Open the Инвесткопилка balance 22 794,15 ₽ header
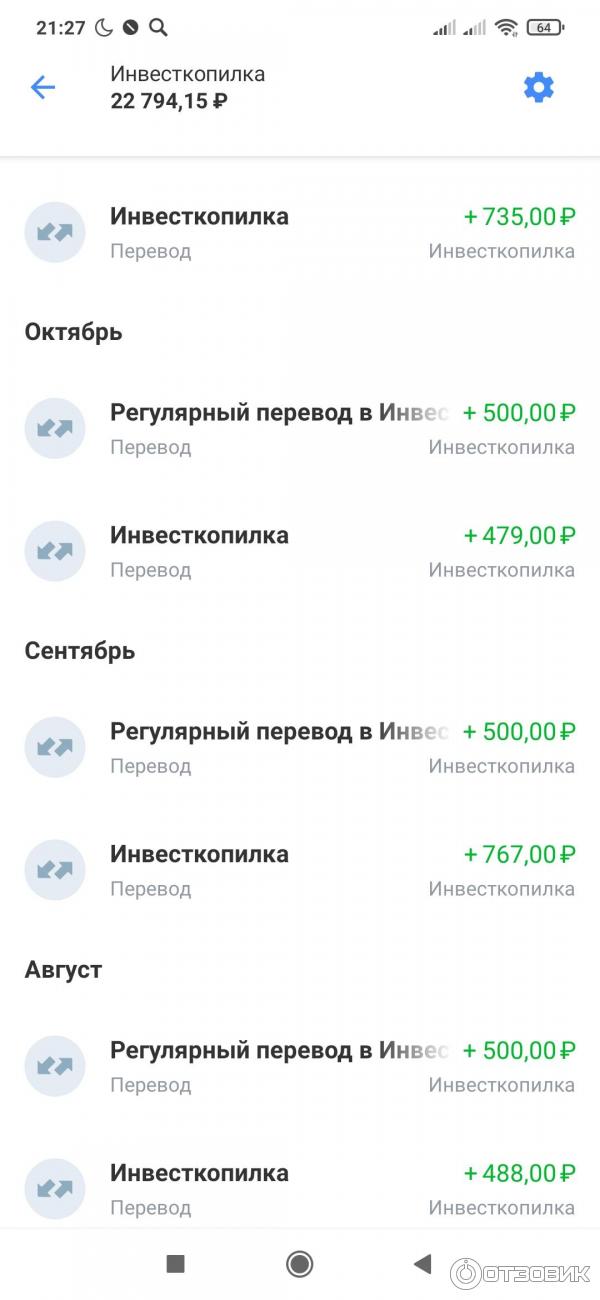Screen dimensions: 600x1300 (x=186, y=87)
